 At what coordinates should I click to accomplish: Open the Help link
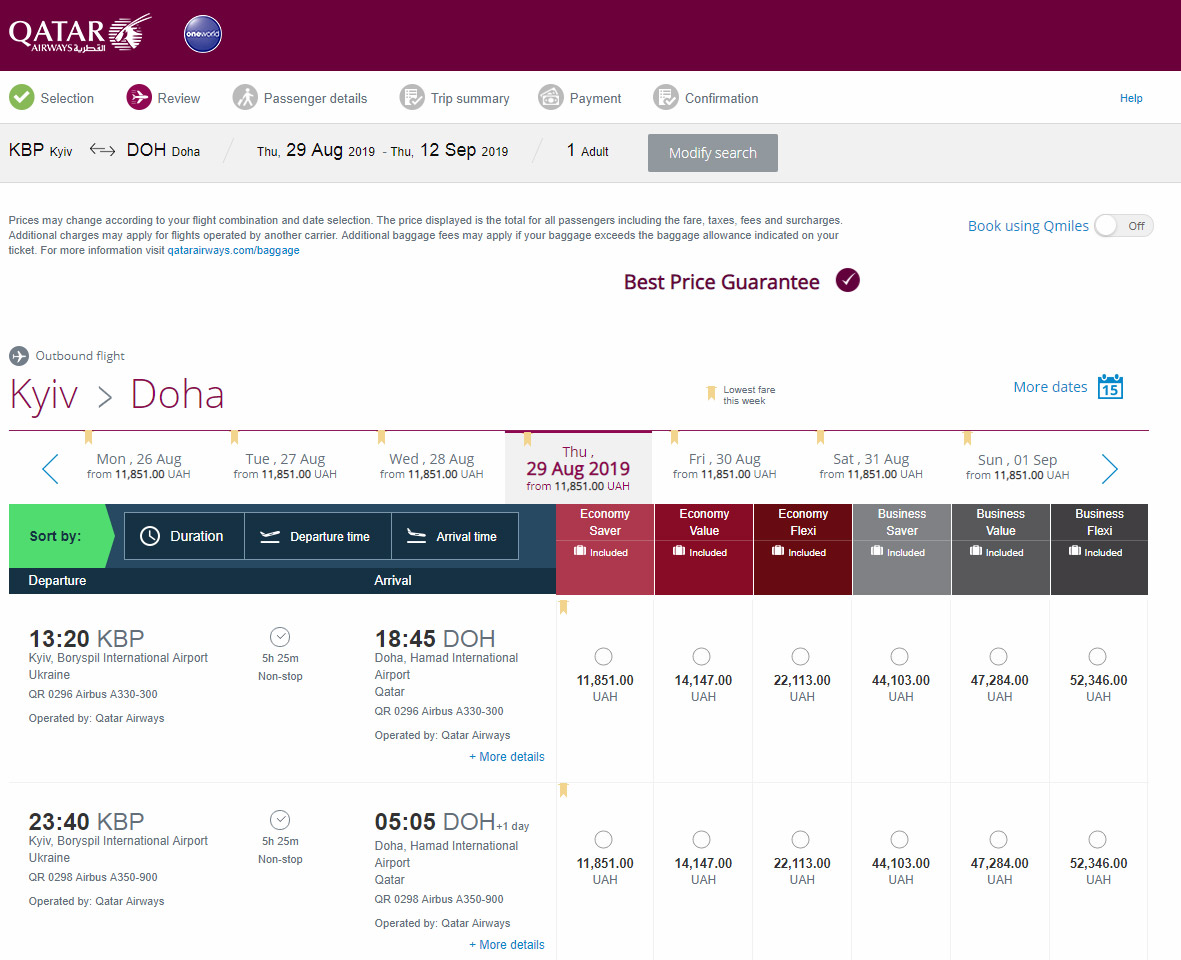tap(1131, 98)
